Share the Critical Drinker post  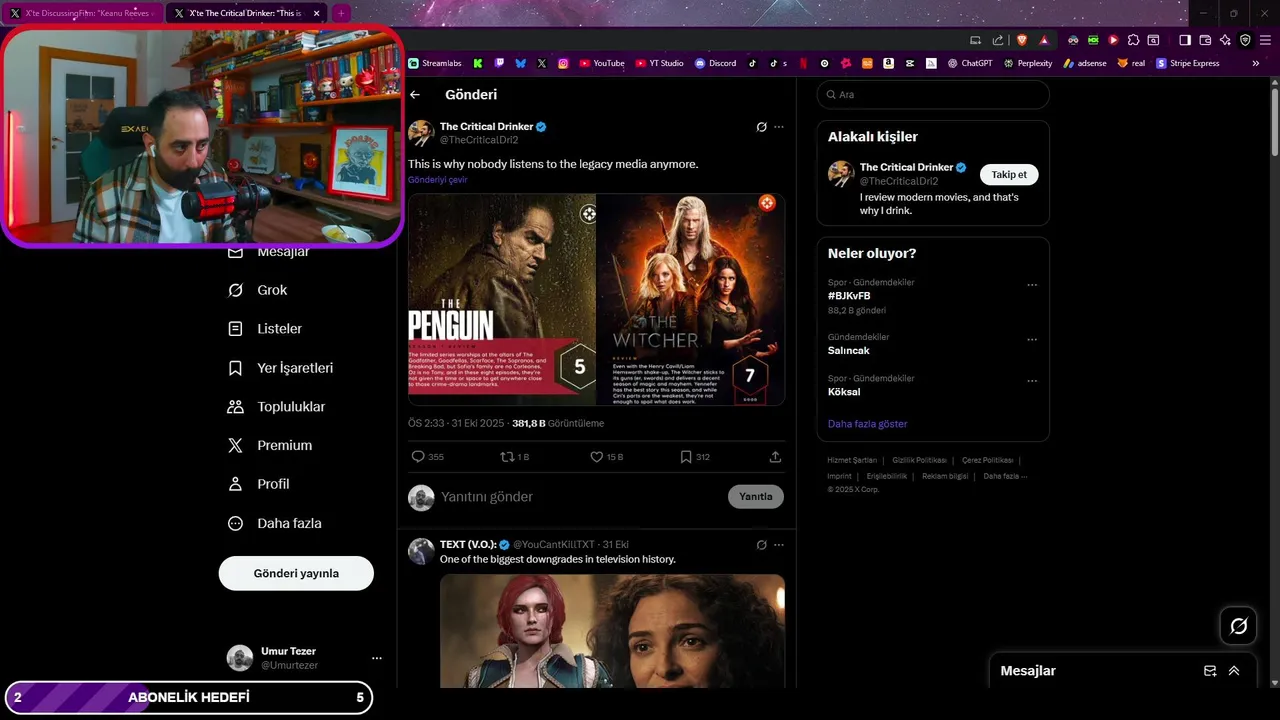(775, 457)
